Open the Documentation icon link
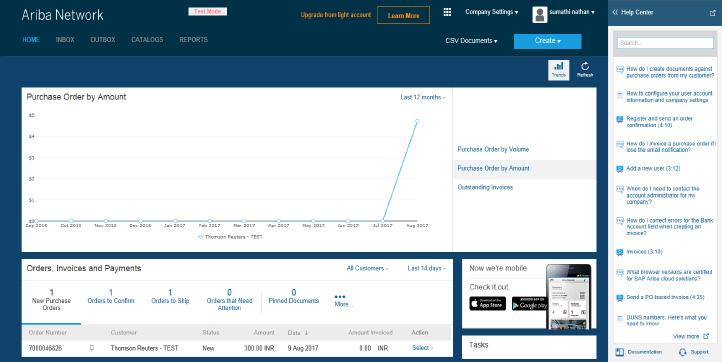 pyautogui.click(x=620, y=352)
